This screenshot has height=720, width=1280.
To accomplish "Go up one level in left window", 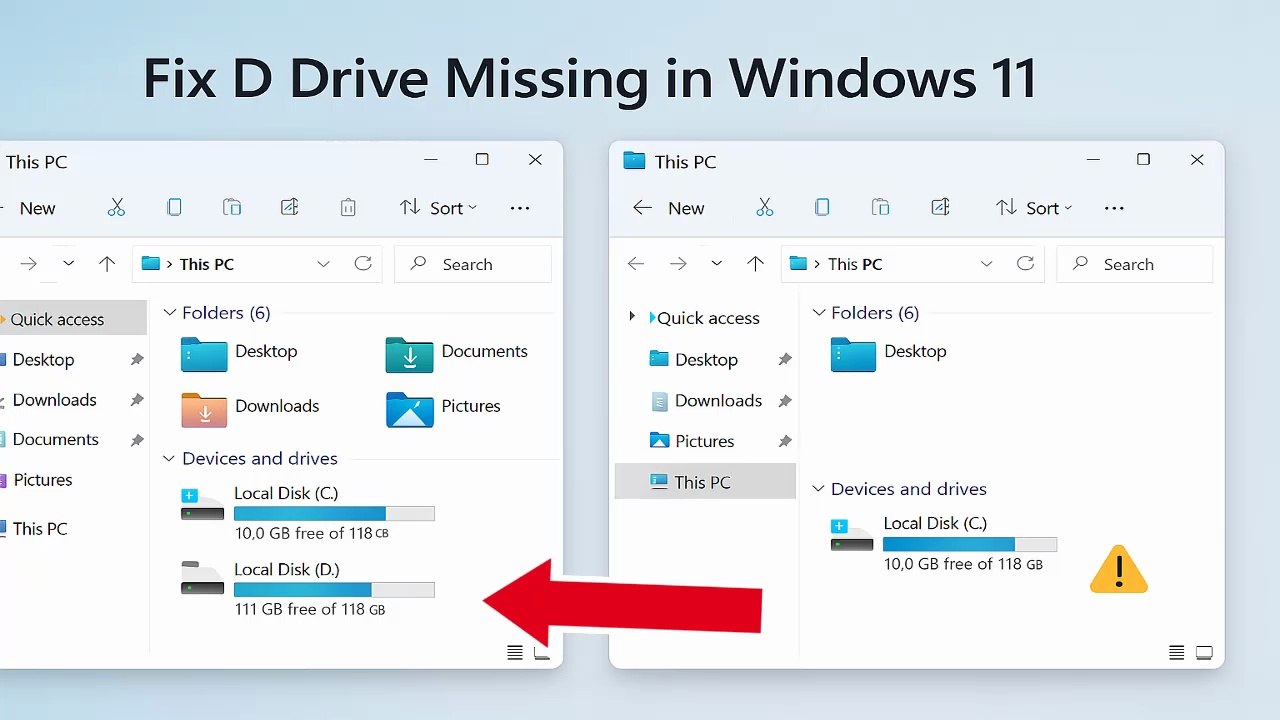I will click(x=107, y=264).
